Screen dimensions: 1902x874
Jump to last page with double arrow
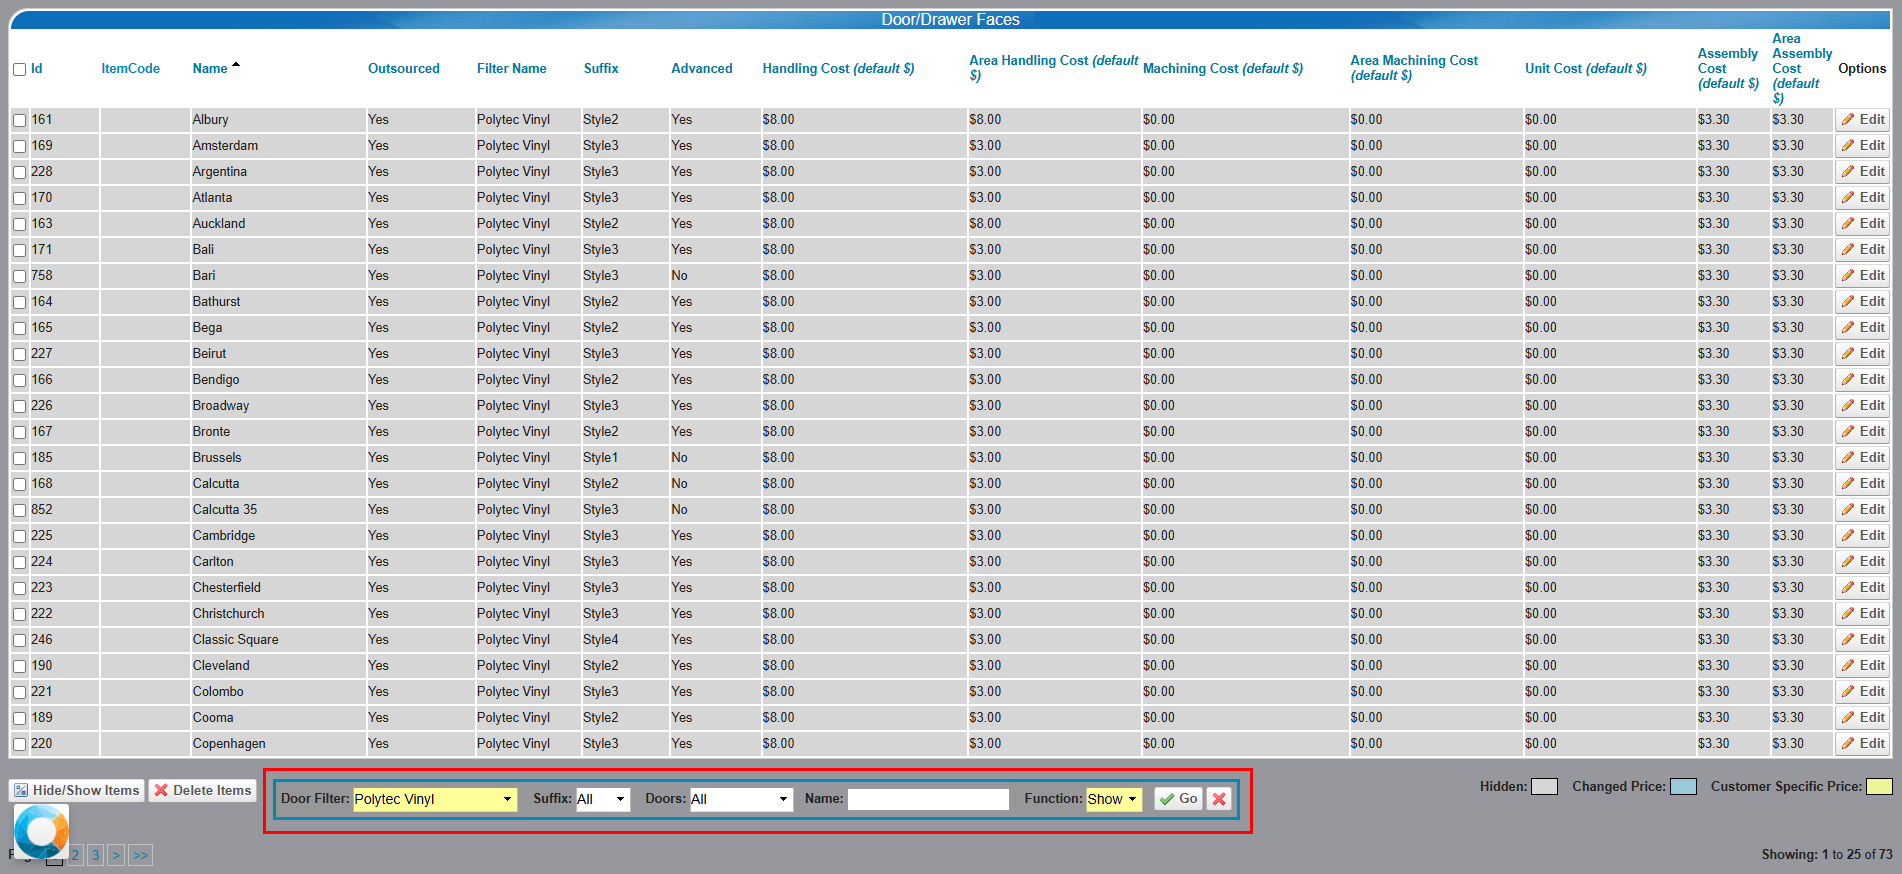(x=140, y=855)
